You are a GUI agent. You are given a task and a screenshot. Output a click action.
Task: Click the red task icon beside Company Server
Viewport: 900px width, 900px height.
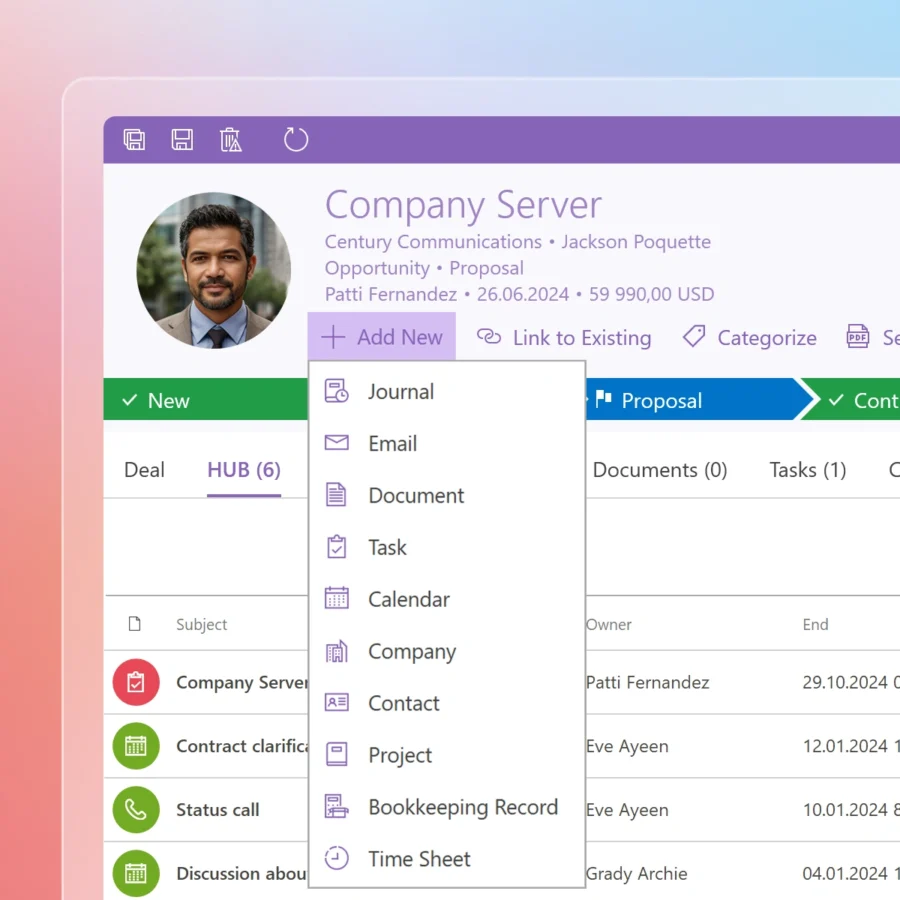click(136, 683)
